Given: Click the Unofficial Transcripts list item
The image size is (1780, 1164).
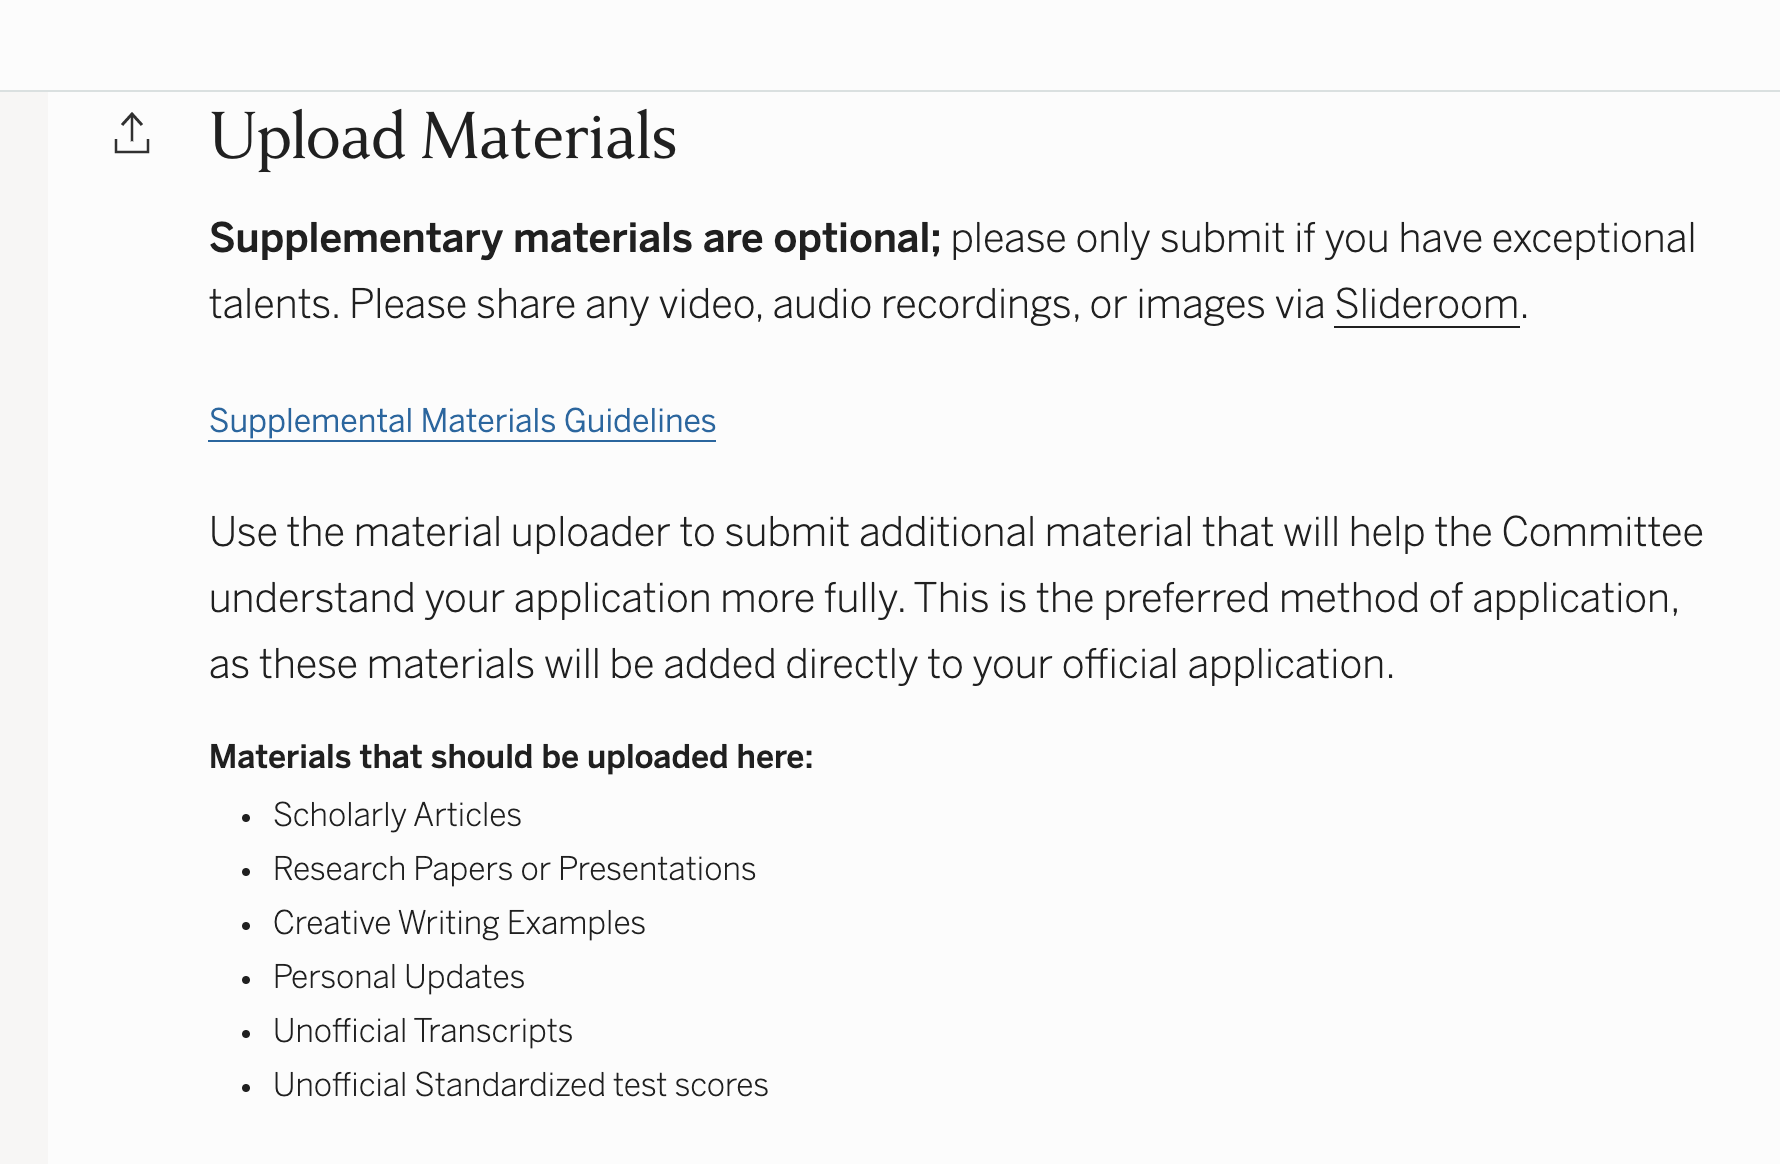Looking at the screenshot, I should coord(422,1031).
